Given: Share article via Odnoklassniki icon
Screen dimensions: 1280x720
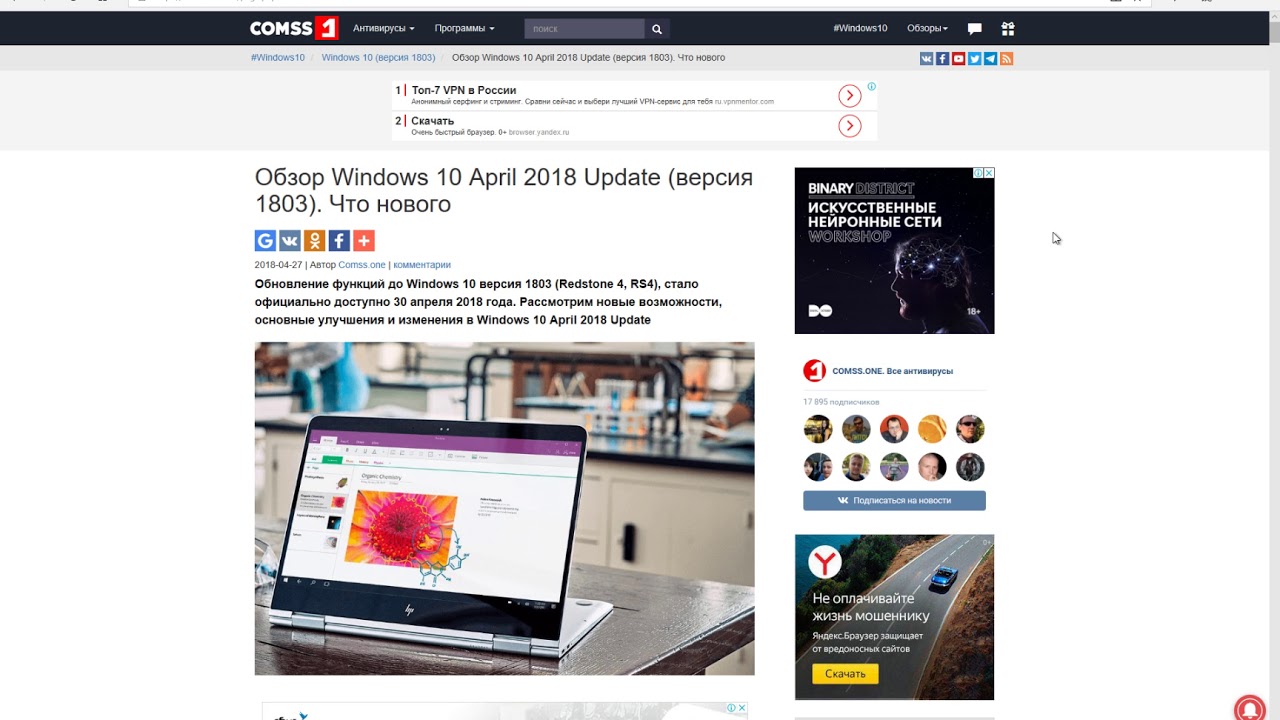Looking at the screenshot, I should click(x=314, y=240).
